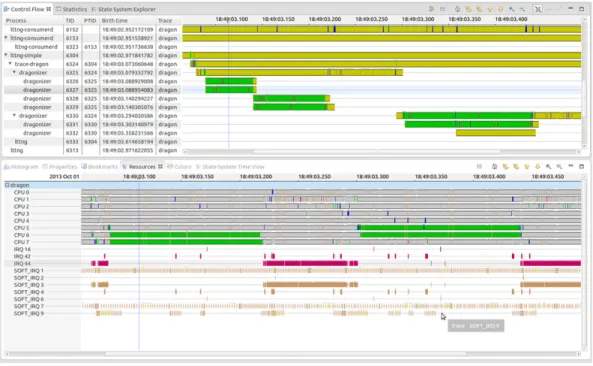Select IRQ 44 row in Resources
Image resolution: width=593 pixels, height=366 pixels.
click(x=22, y=263)
